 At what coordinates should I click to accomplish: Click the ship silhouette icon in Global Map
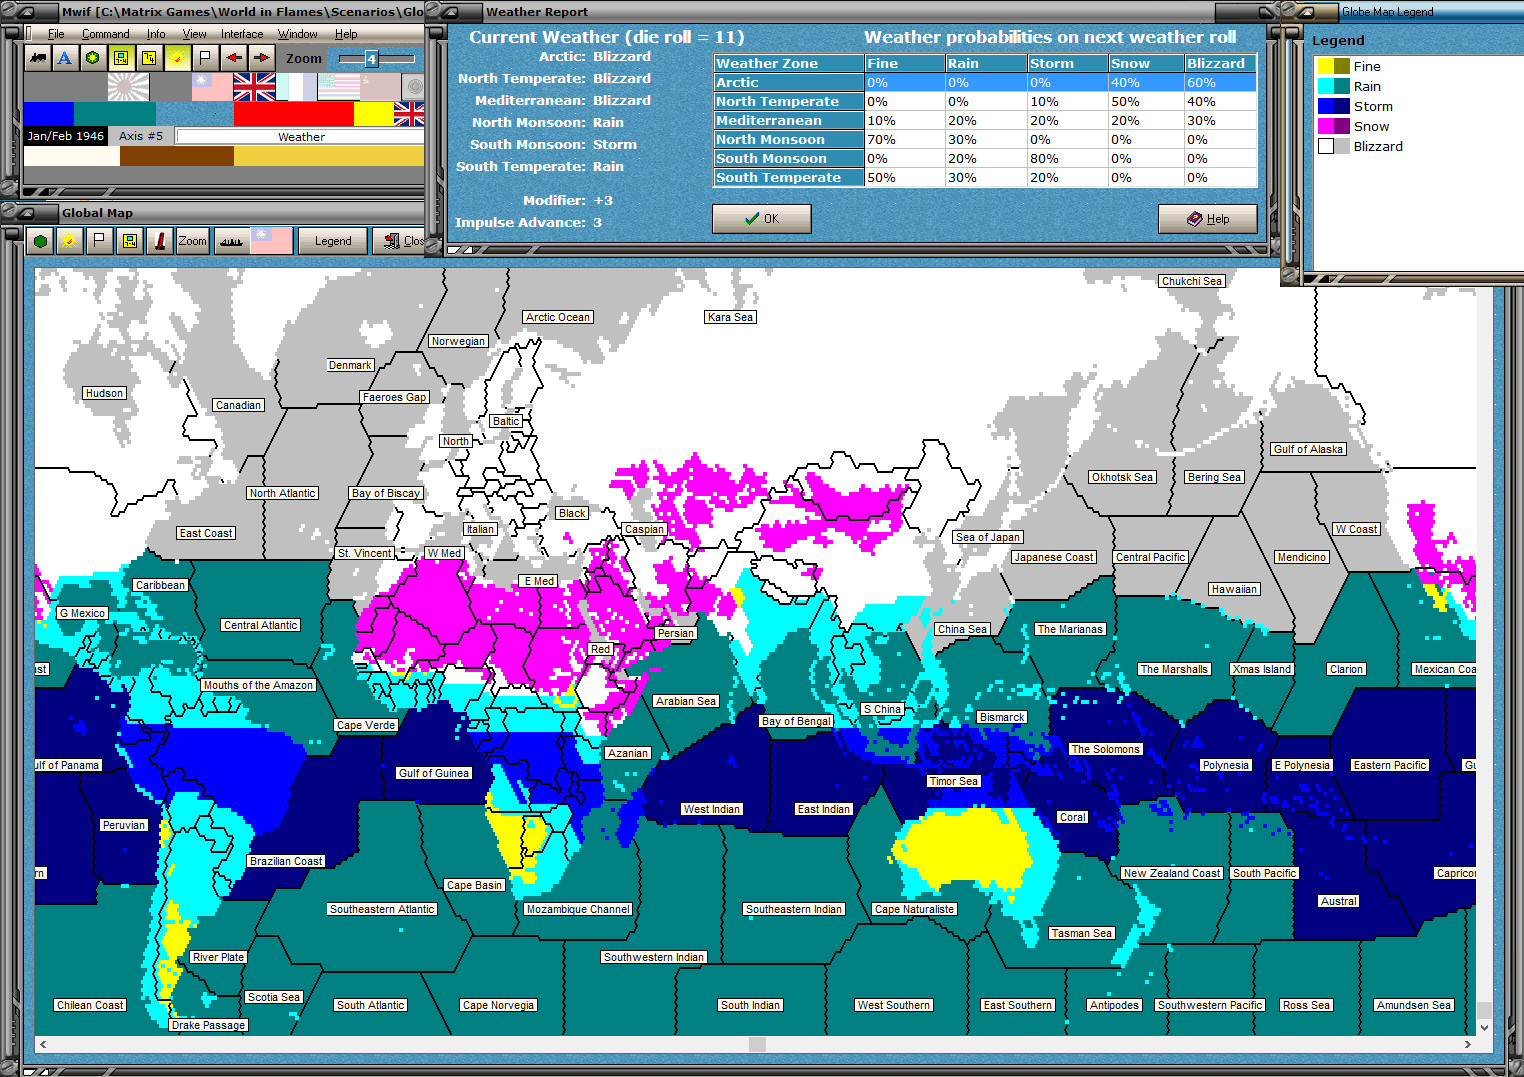[x=231, y=240]
